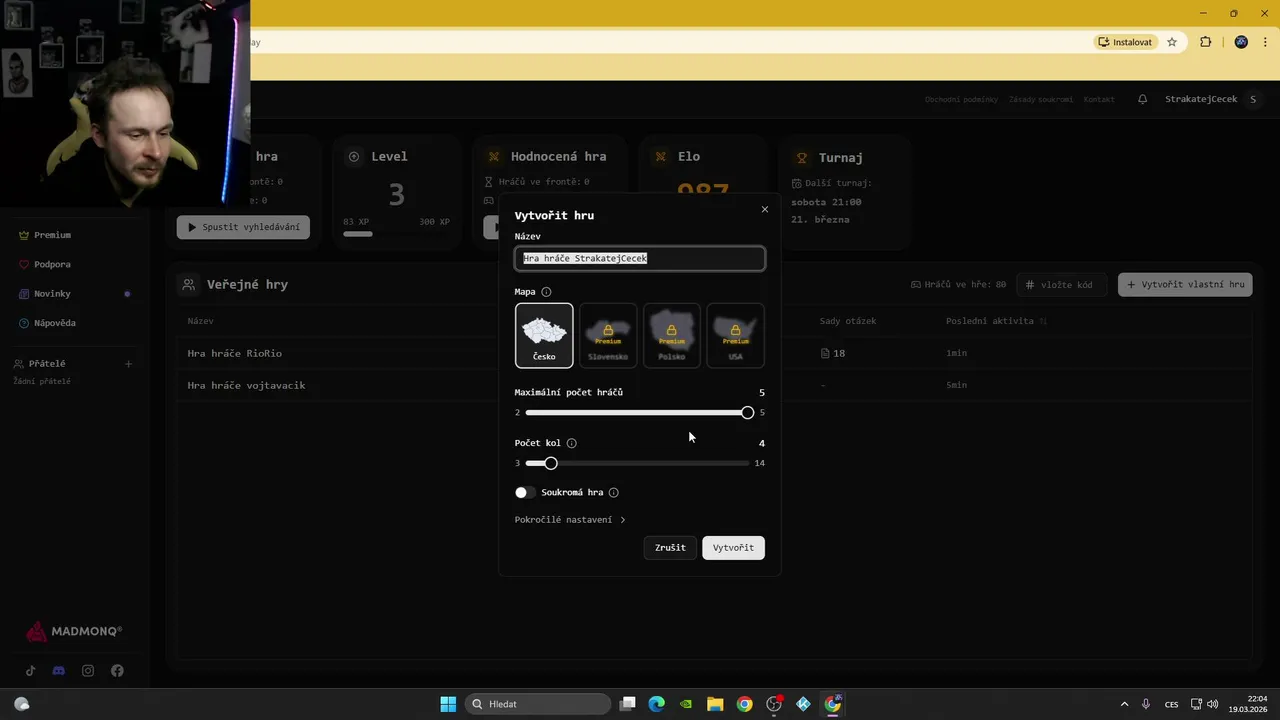Open the TikTok social icon

pos(31,671)
